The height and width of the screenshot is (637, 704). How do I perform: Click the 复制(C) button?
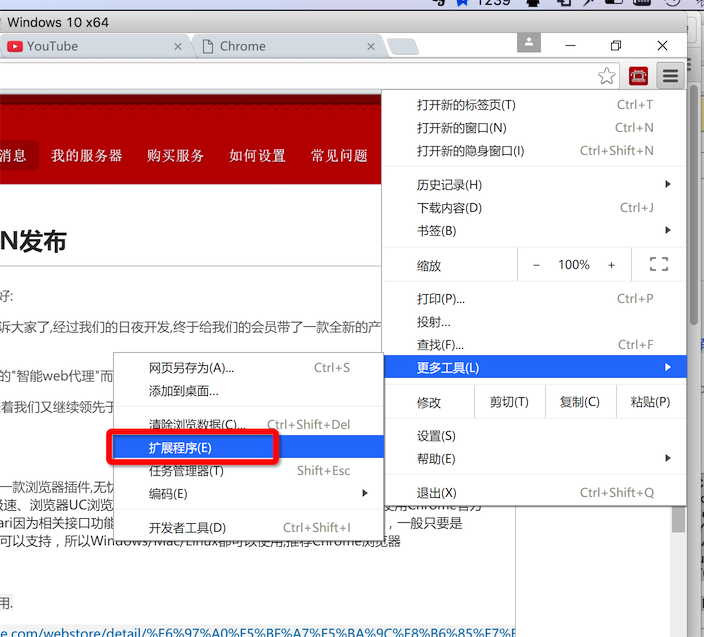point(579,402)
